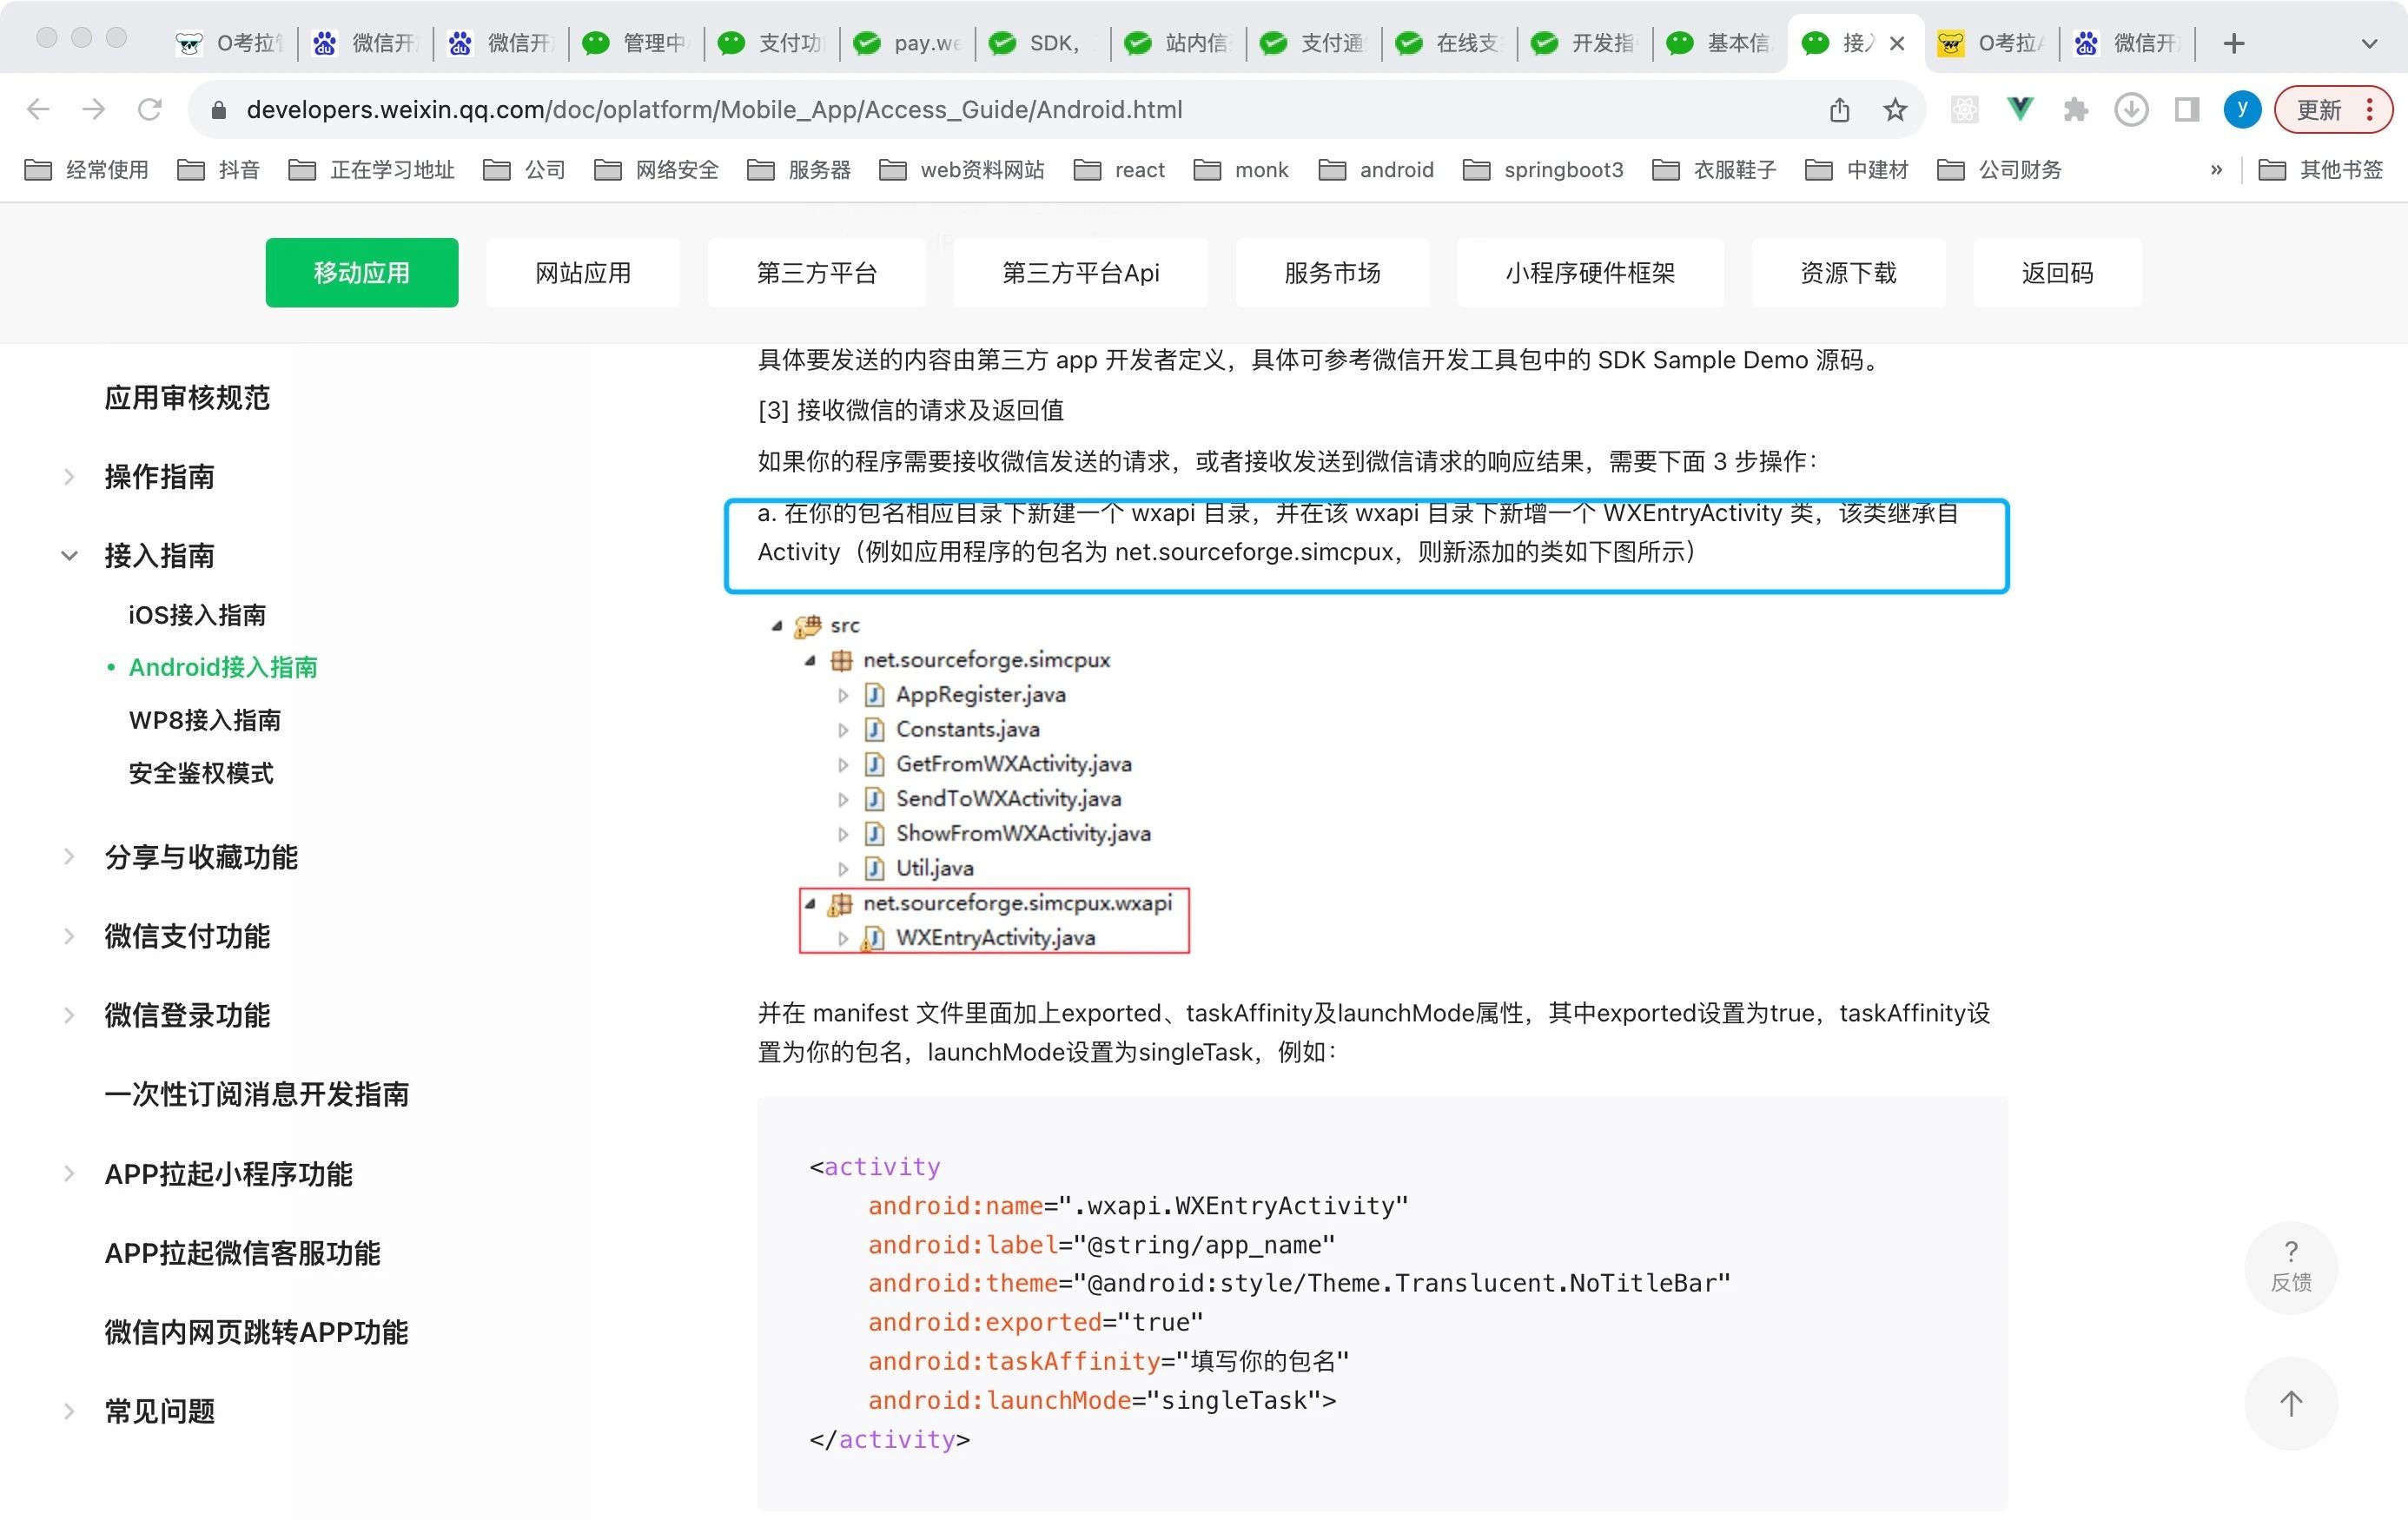This screenshot has width=2408, height=1520.
Task: Open the downloads icon in toolbar
Action: coord(2131,109)
